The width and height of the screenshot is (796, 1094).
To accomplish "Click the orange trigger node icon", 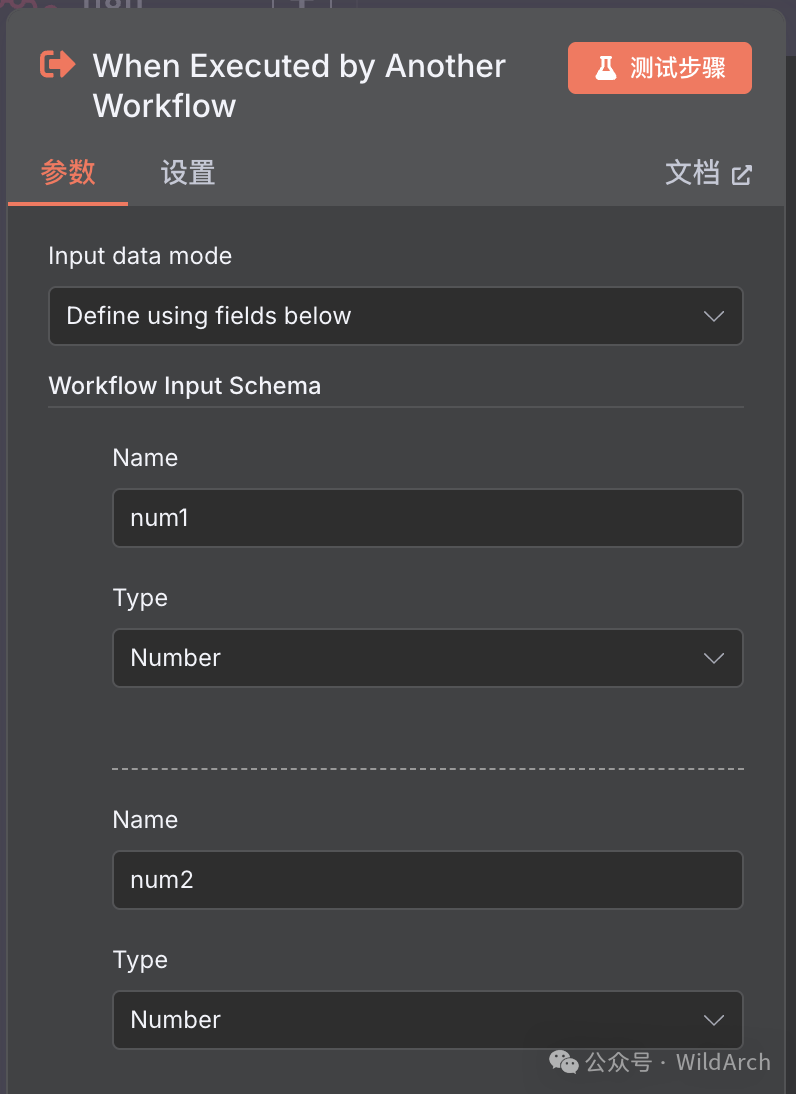I will [x=57, y=65].
